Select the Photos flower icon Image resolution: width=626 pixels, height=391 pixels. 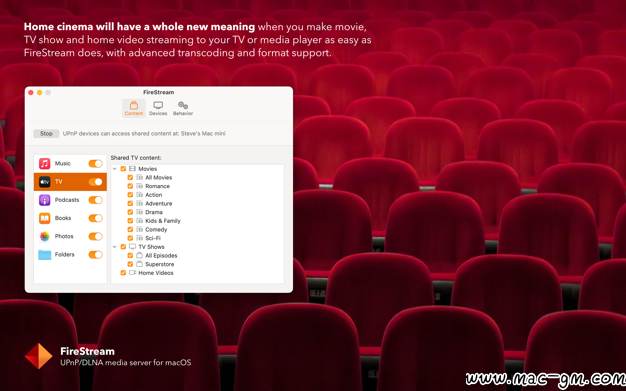[44, 236]
